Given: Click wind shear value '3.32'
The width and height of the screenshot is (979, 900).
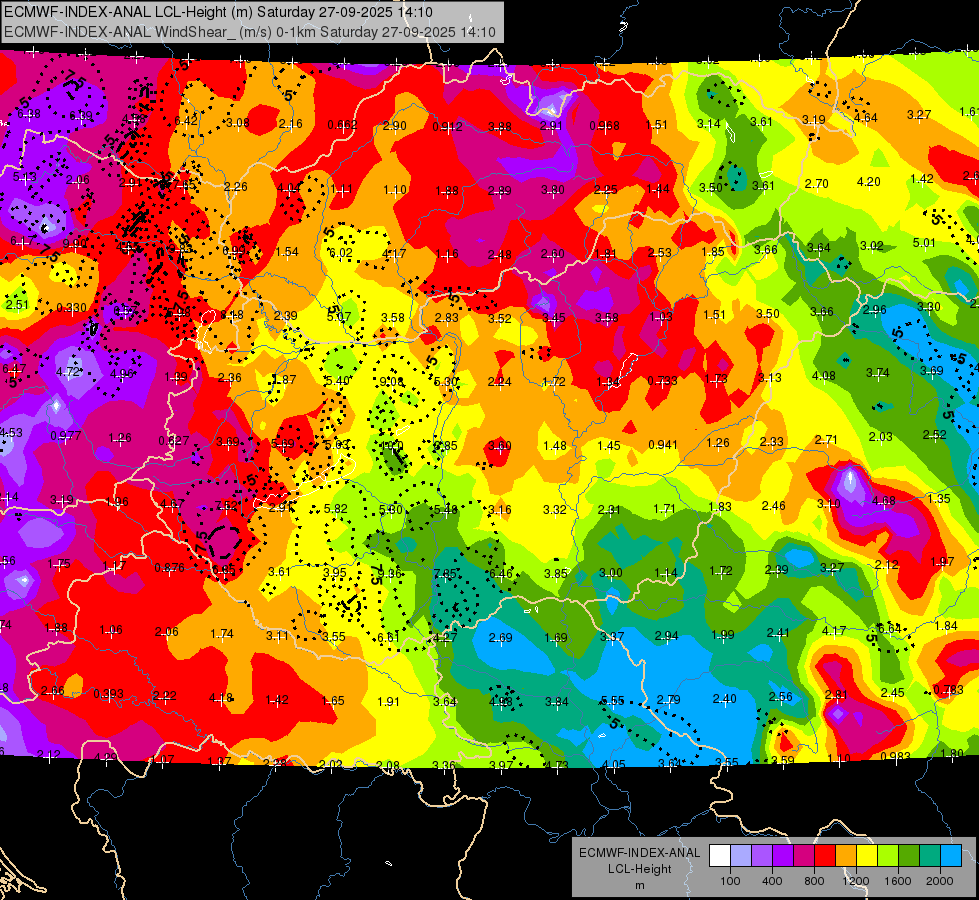Looking at the screenshot, I should click(554, 510).
